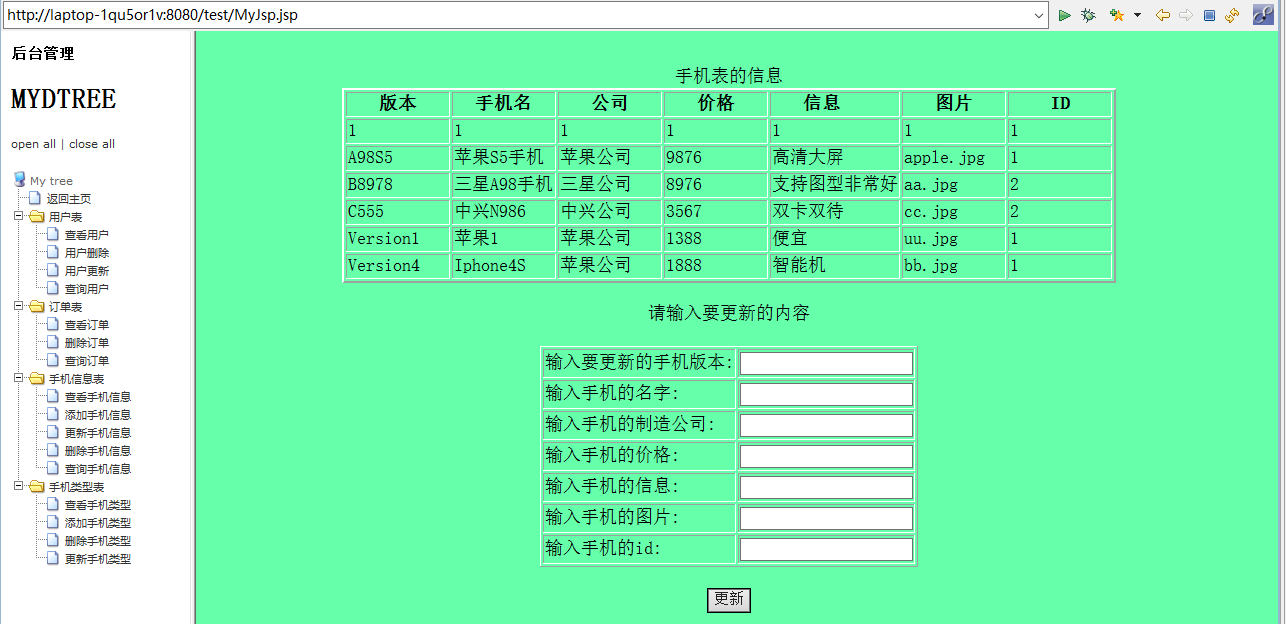Open the 更新手机信息 tree link

pos(98,433)
